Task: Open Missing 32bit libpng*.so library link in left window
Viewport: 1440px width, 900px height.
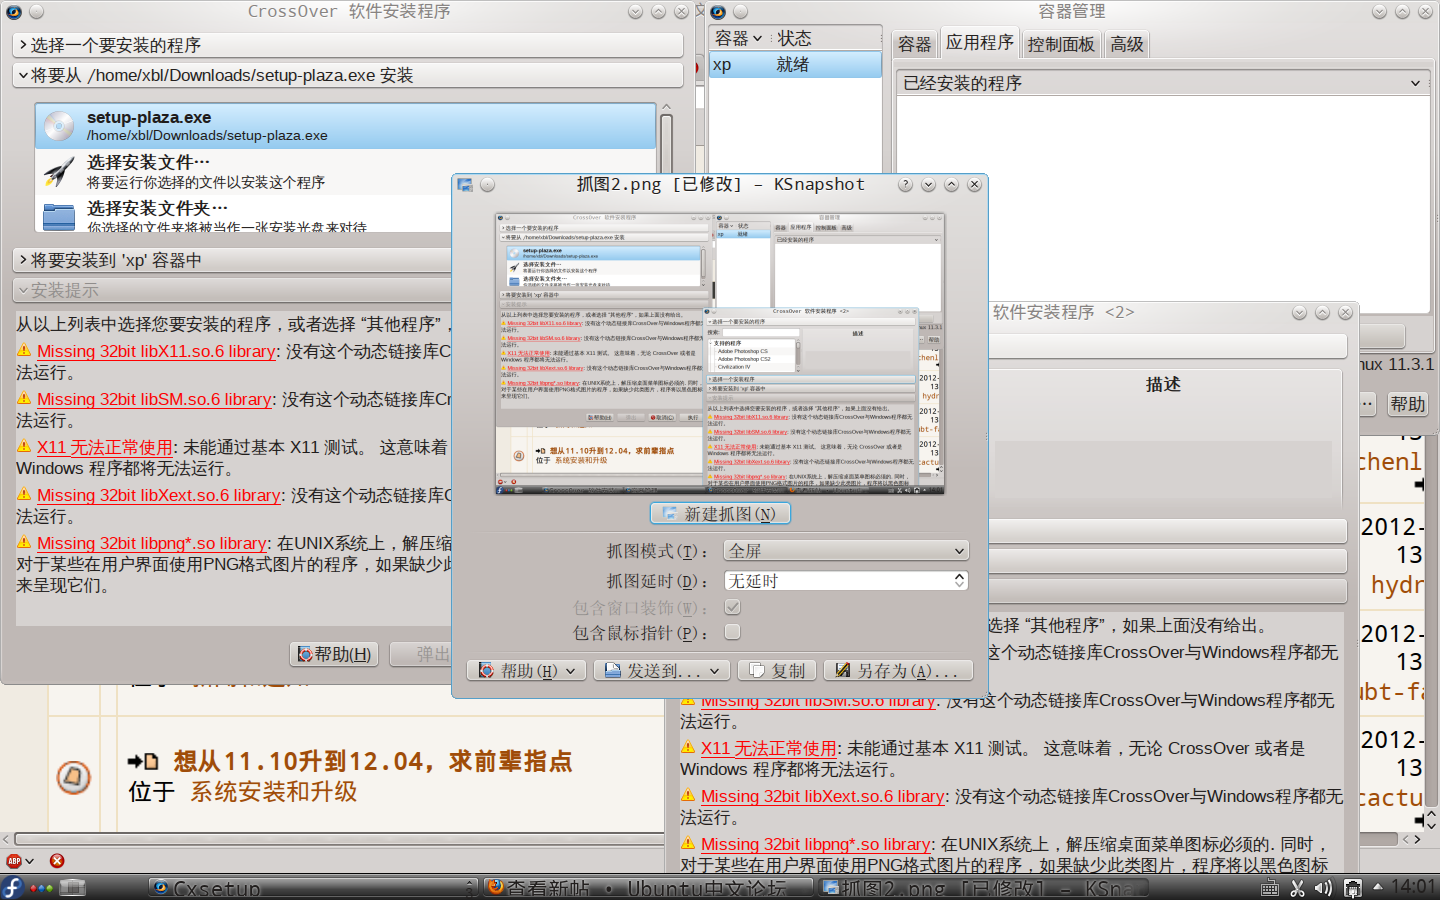Action: coord(152,544)
